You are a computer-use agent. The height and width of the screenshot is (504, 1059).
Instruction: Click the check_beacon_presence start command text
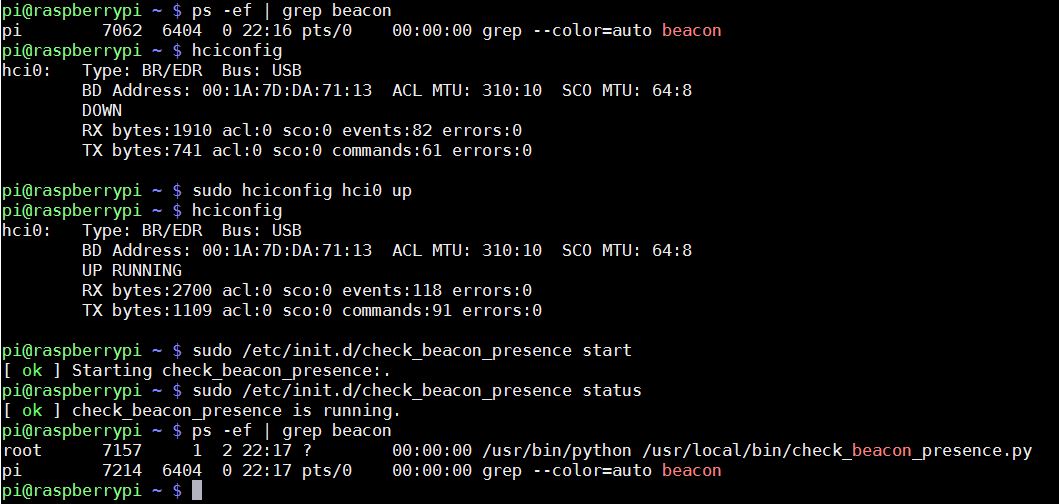[412, 351]
